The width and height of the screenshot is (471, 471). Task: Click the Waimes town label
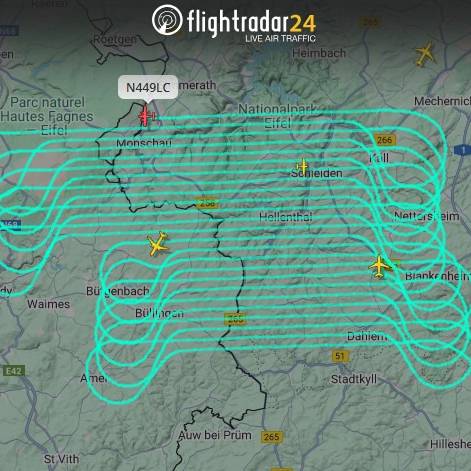49,304
